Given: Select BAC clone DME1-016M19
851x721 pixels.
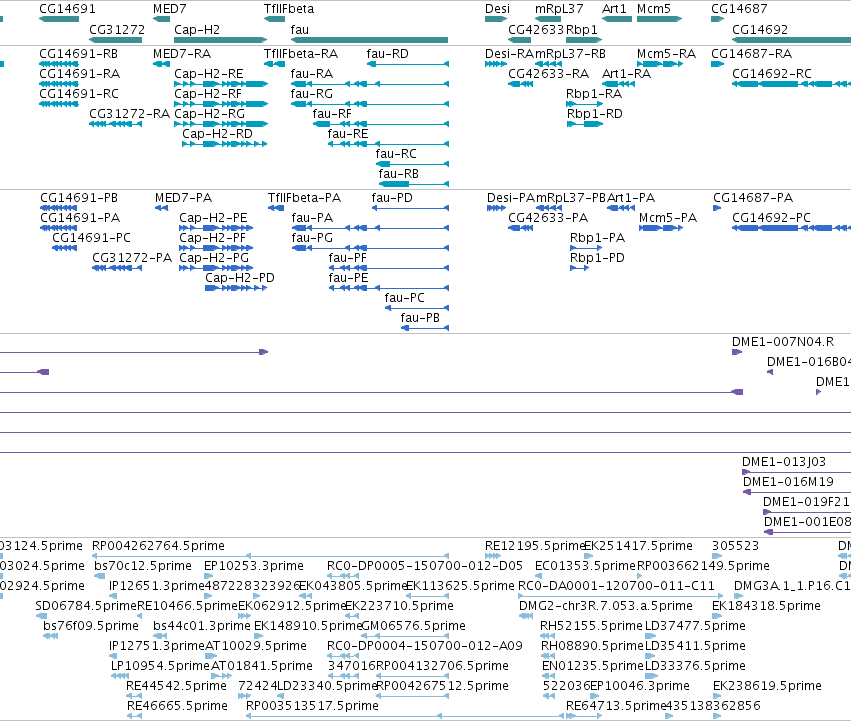Looking at the screenshot, I should (x=797, y=492).
